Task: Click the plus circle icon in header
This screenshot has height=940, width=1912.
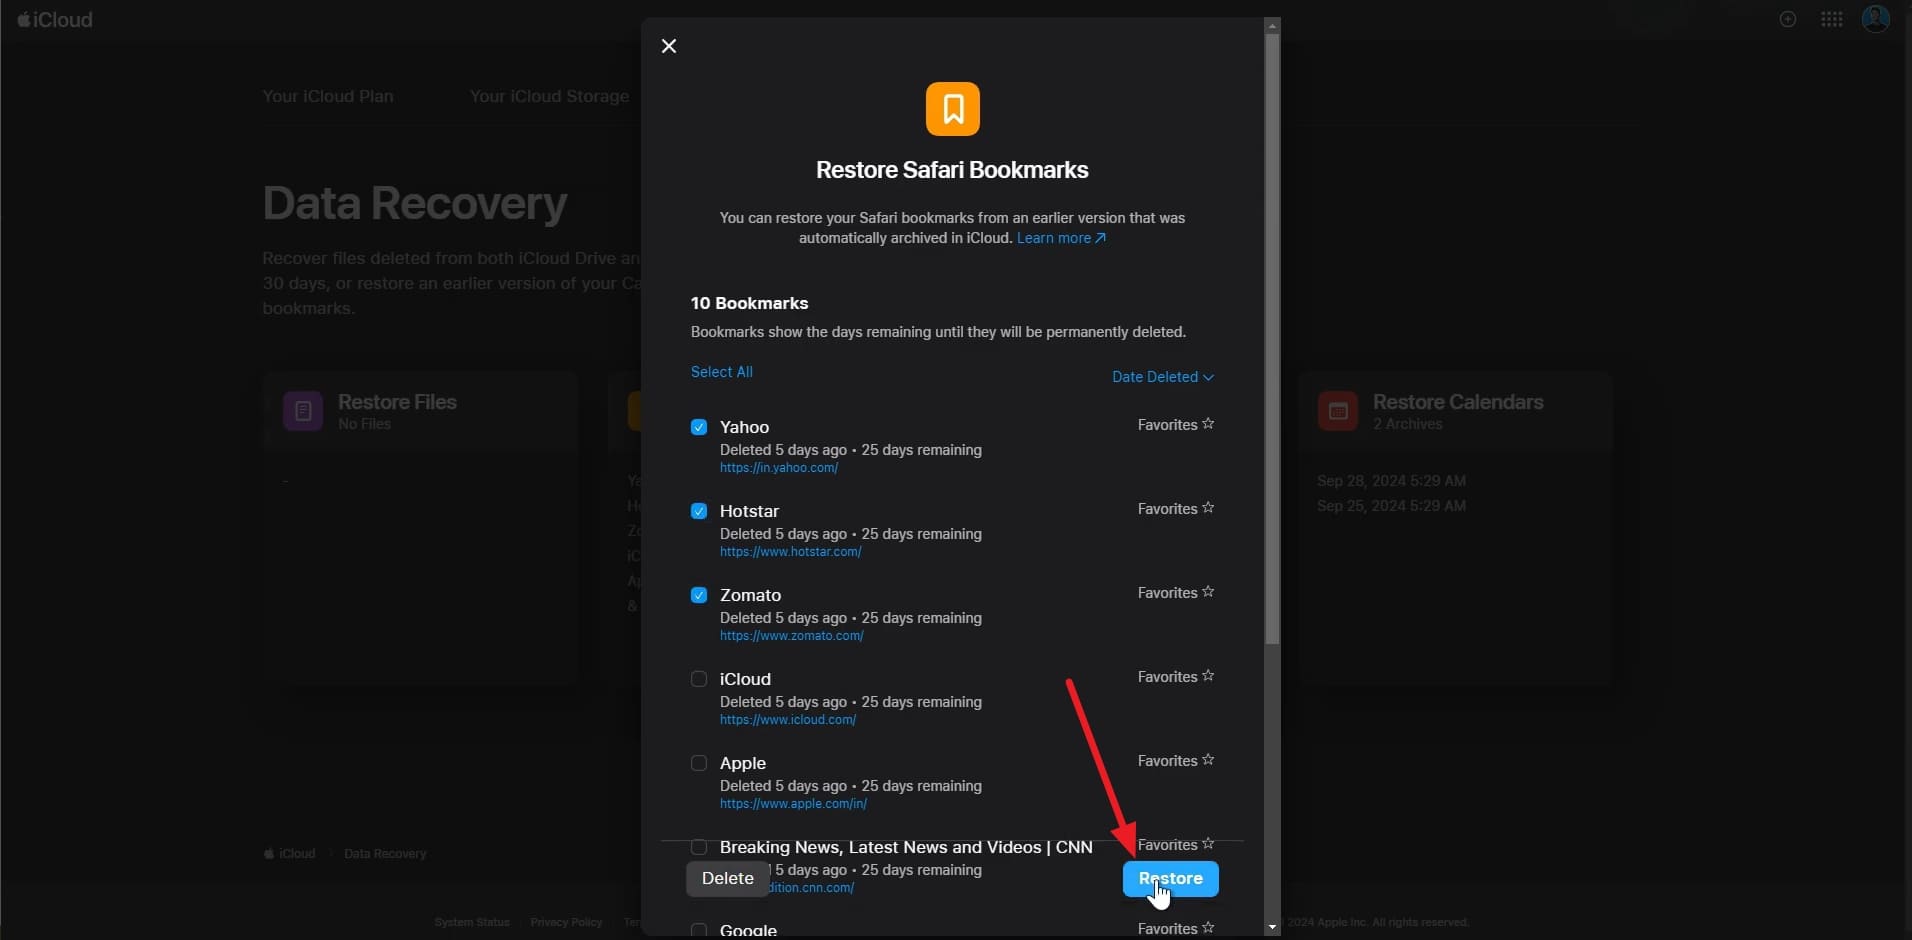Action: point(1788,19)
